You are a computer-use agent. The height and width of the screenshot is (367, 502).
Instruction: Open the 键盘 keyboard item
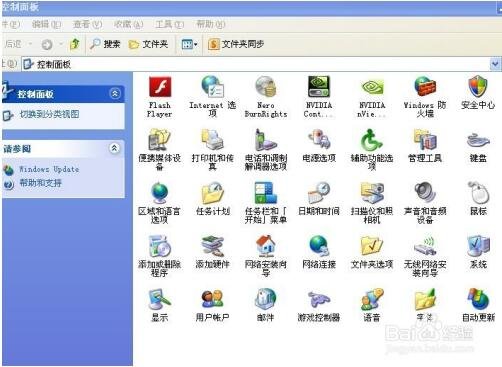pos(478,146)
